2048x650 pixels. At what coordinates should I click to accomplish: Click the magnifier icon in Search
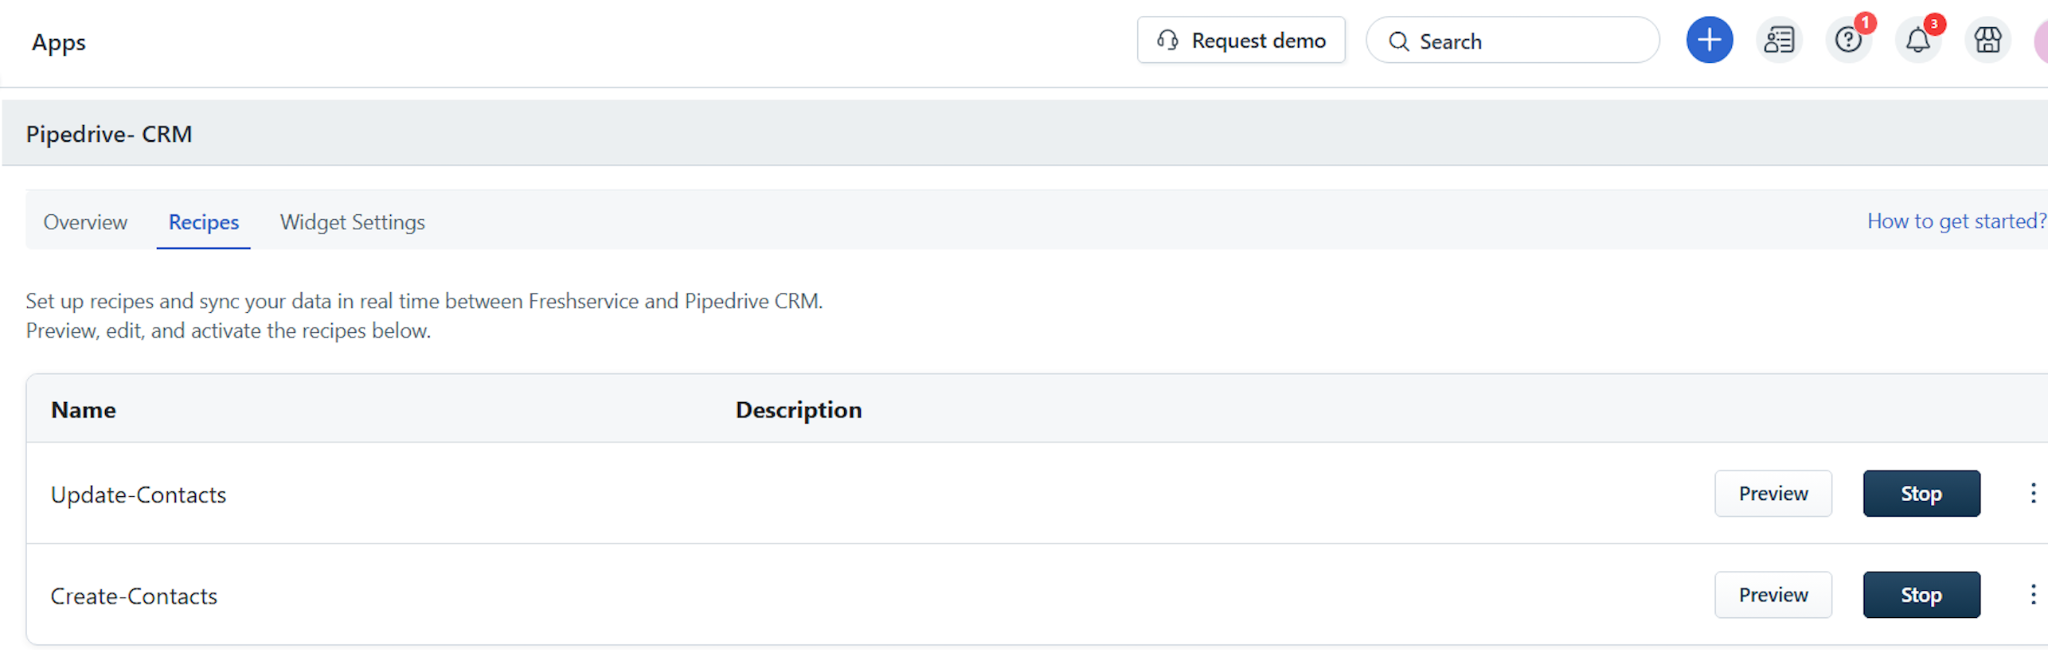tap(1399, 41)
